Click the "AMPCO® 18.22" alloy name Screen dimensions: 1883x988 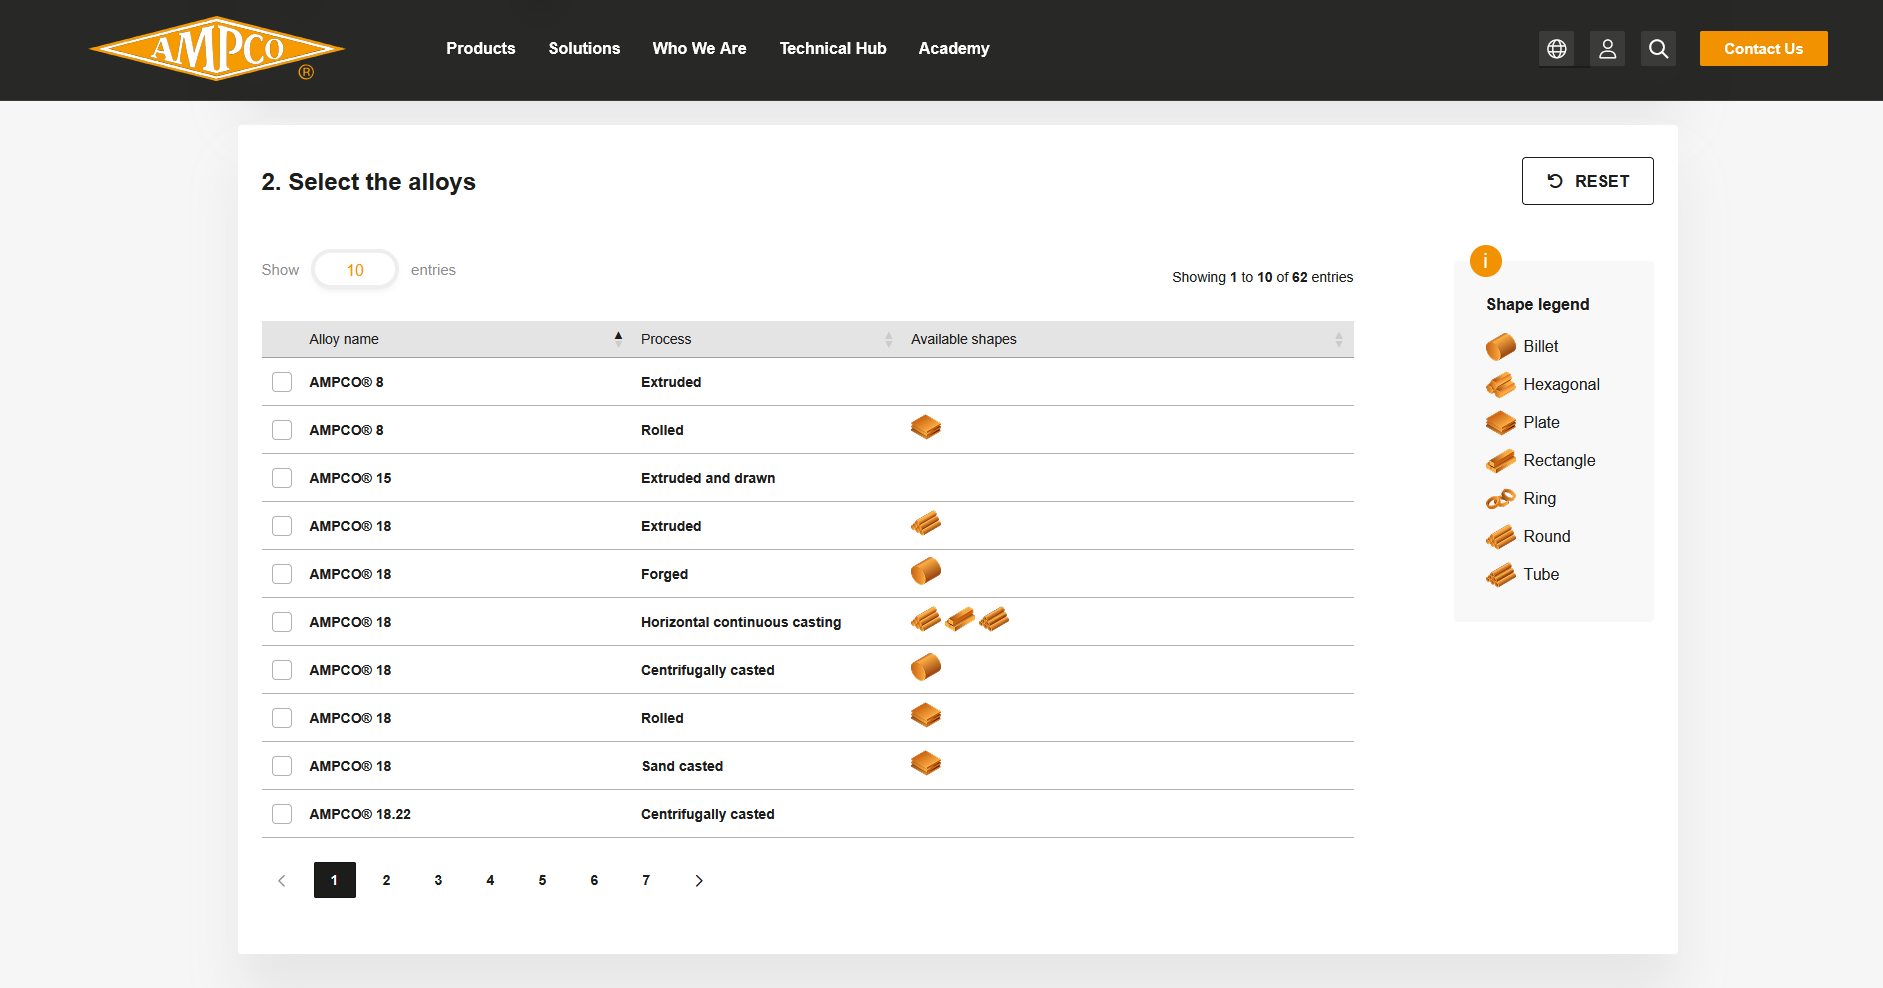click(x=360, y=814)
